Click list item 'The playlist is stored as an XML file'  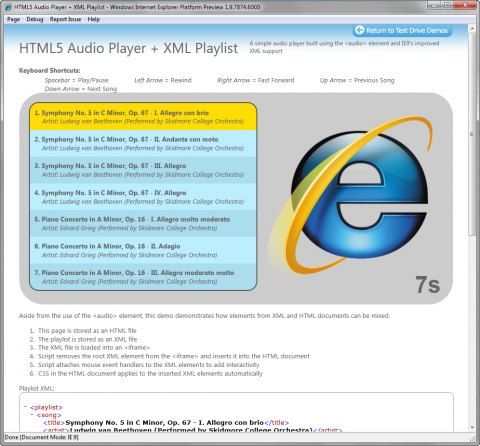87,339
